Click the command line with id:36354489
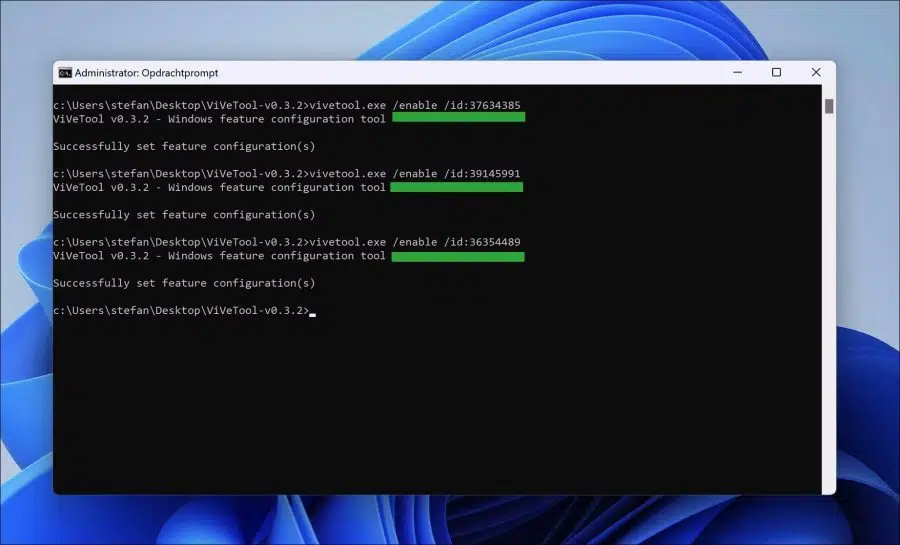The image size is (900, 545). click(286, 242)
